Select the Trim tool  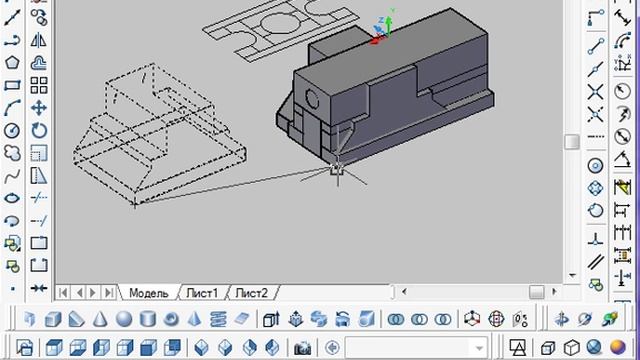point(39,198)
